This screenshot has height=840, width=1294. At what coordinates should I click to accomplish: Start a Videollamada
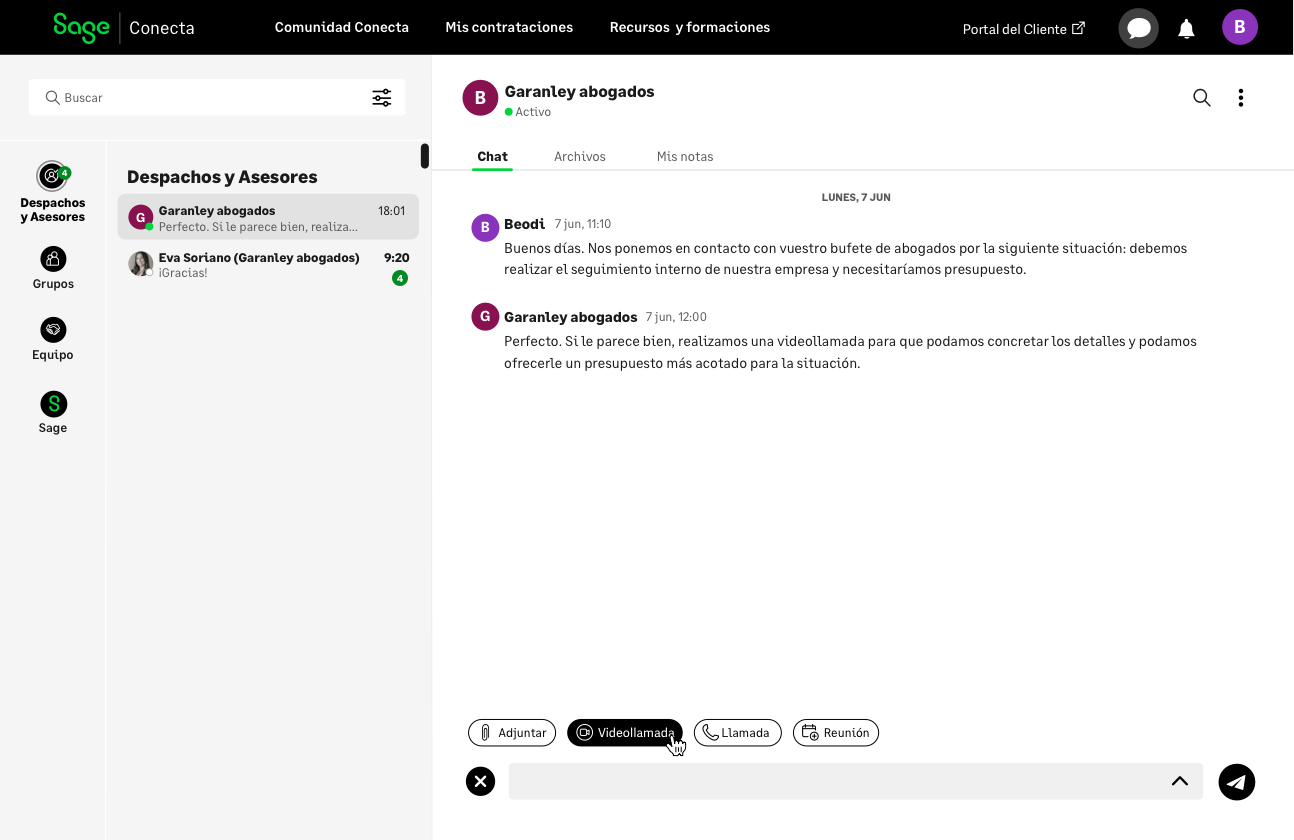pyautogui.click(x=625, y=733)
